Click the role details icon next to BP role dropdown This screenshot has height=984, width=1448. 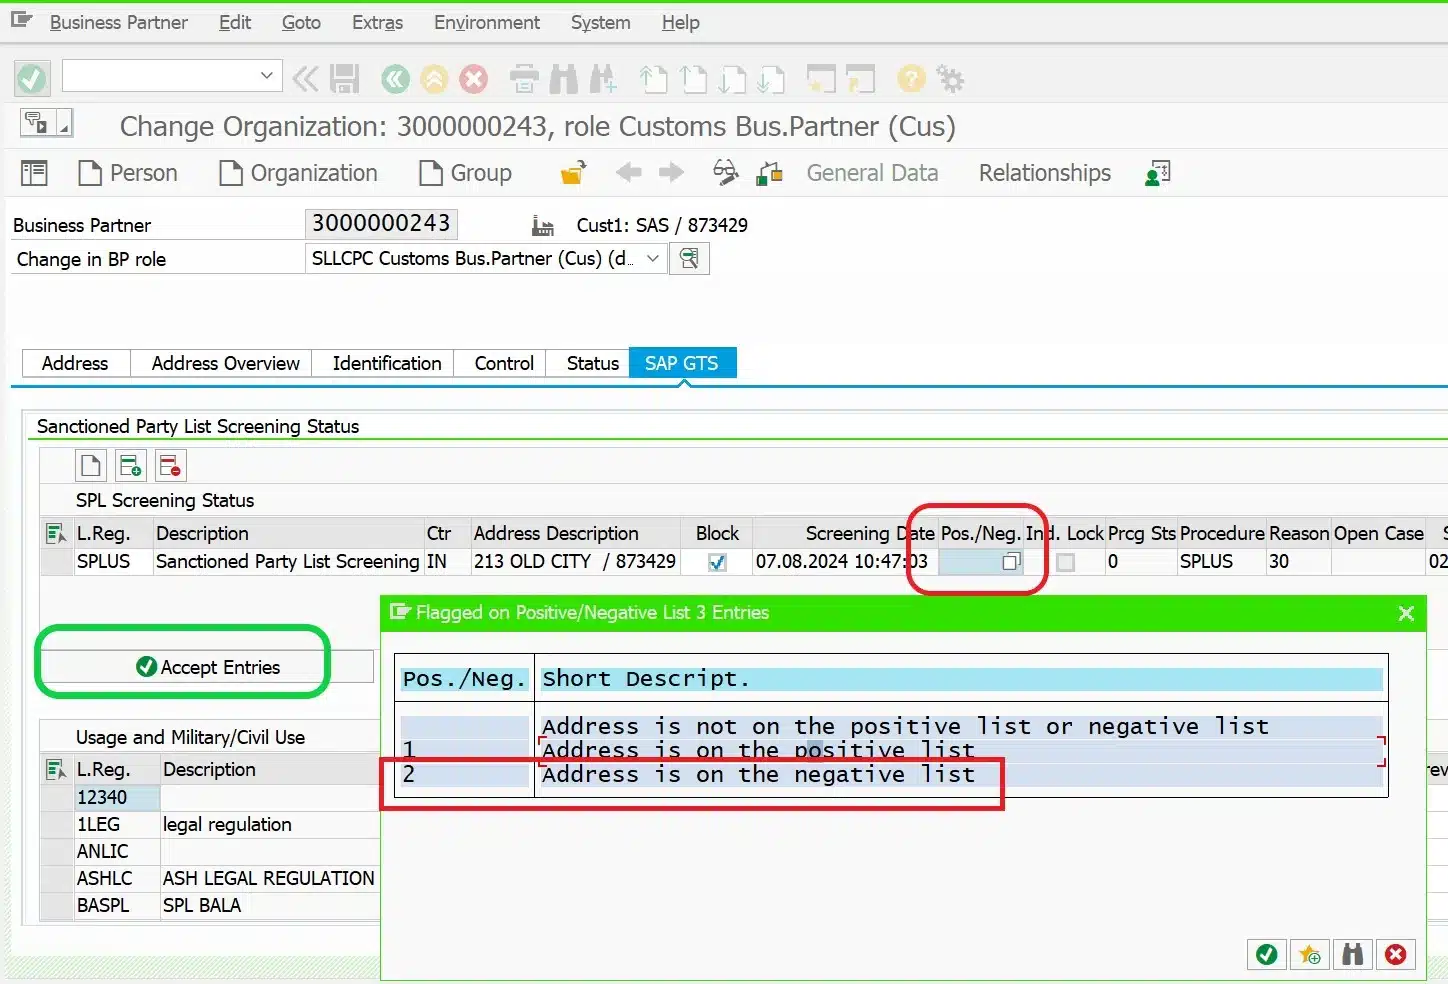(x=689, y=259)
